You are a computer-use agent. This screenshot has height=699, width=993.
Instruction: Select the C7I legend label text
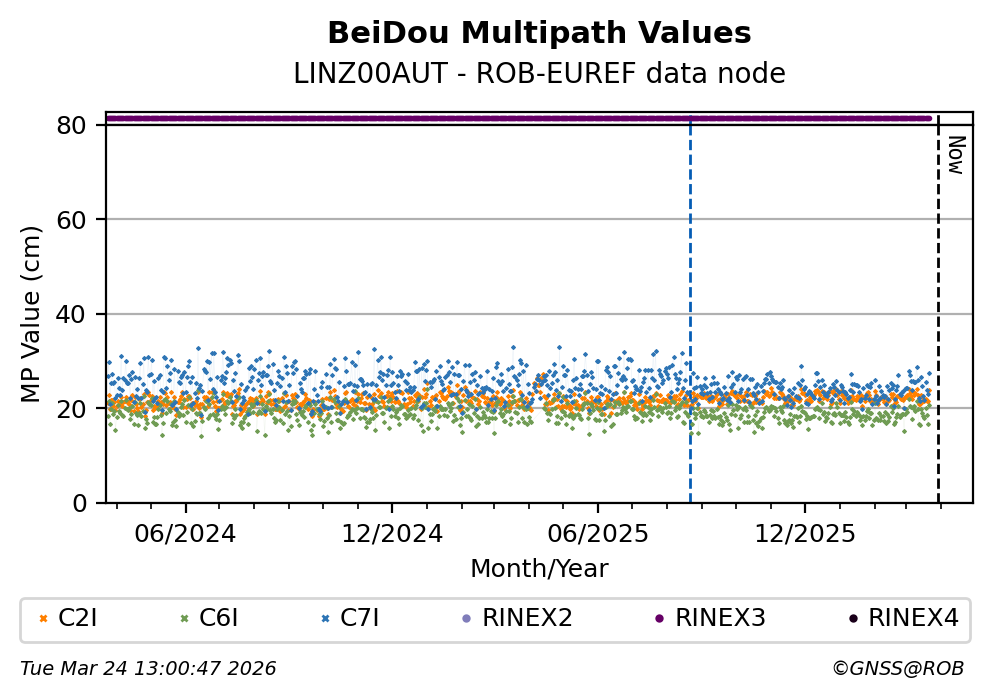point(360,619)
